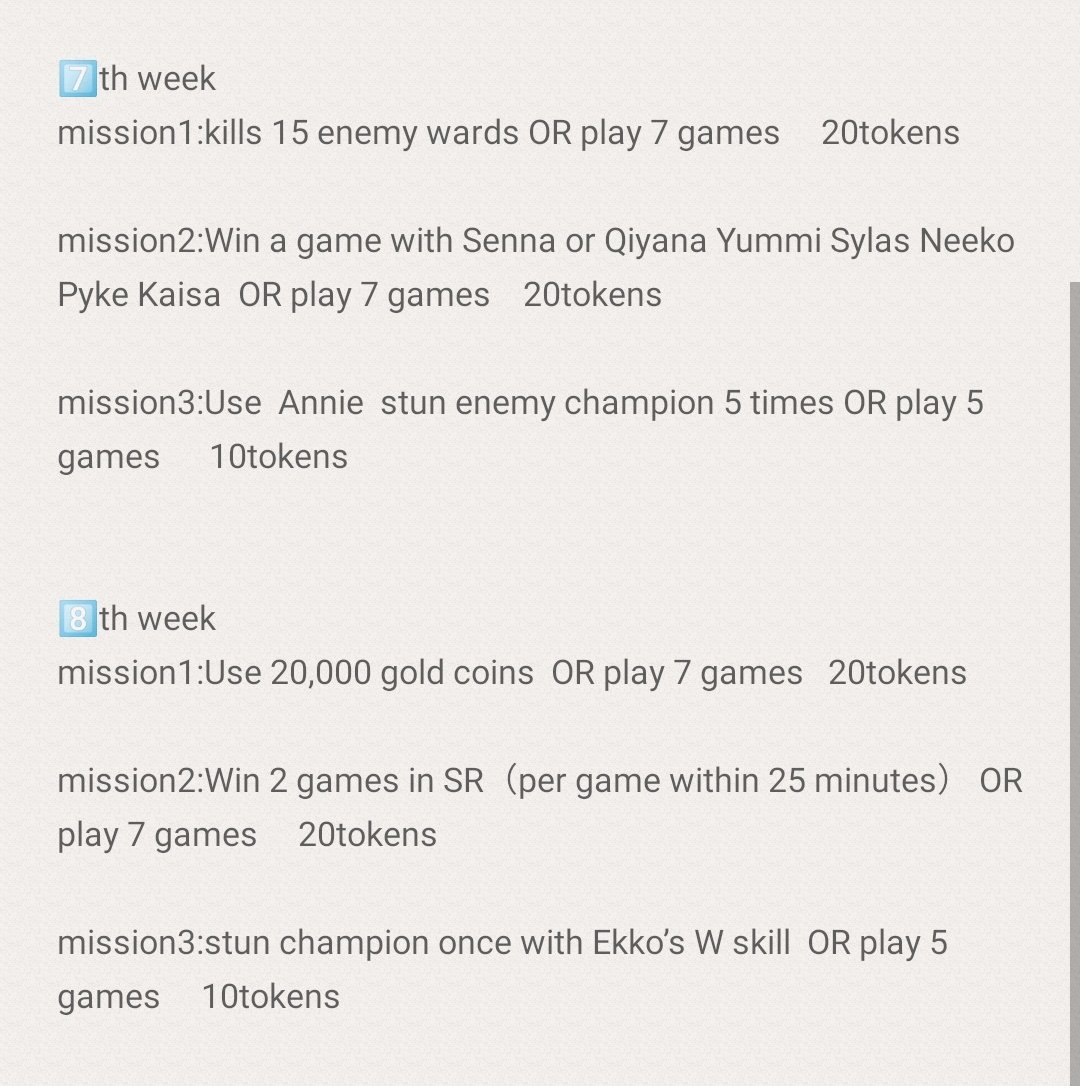Click the words "Pyke Kaisa"
Screen dimensions: 1080x1086
(x=139, y=295)
